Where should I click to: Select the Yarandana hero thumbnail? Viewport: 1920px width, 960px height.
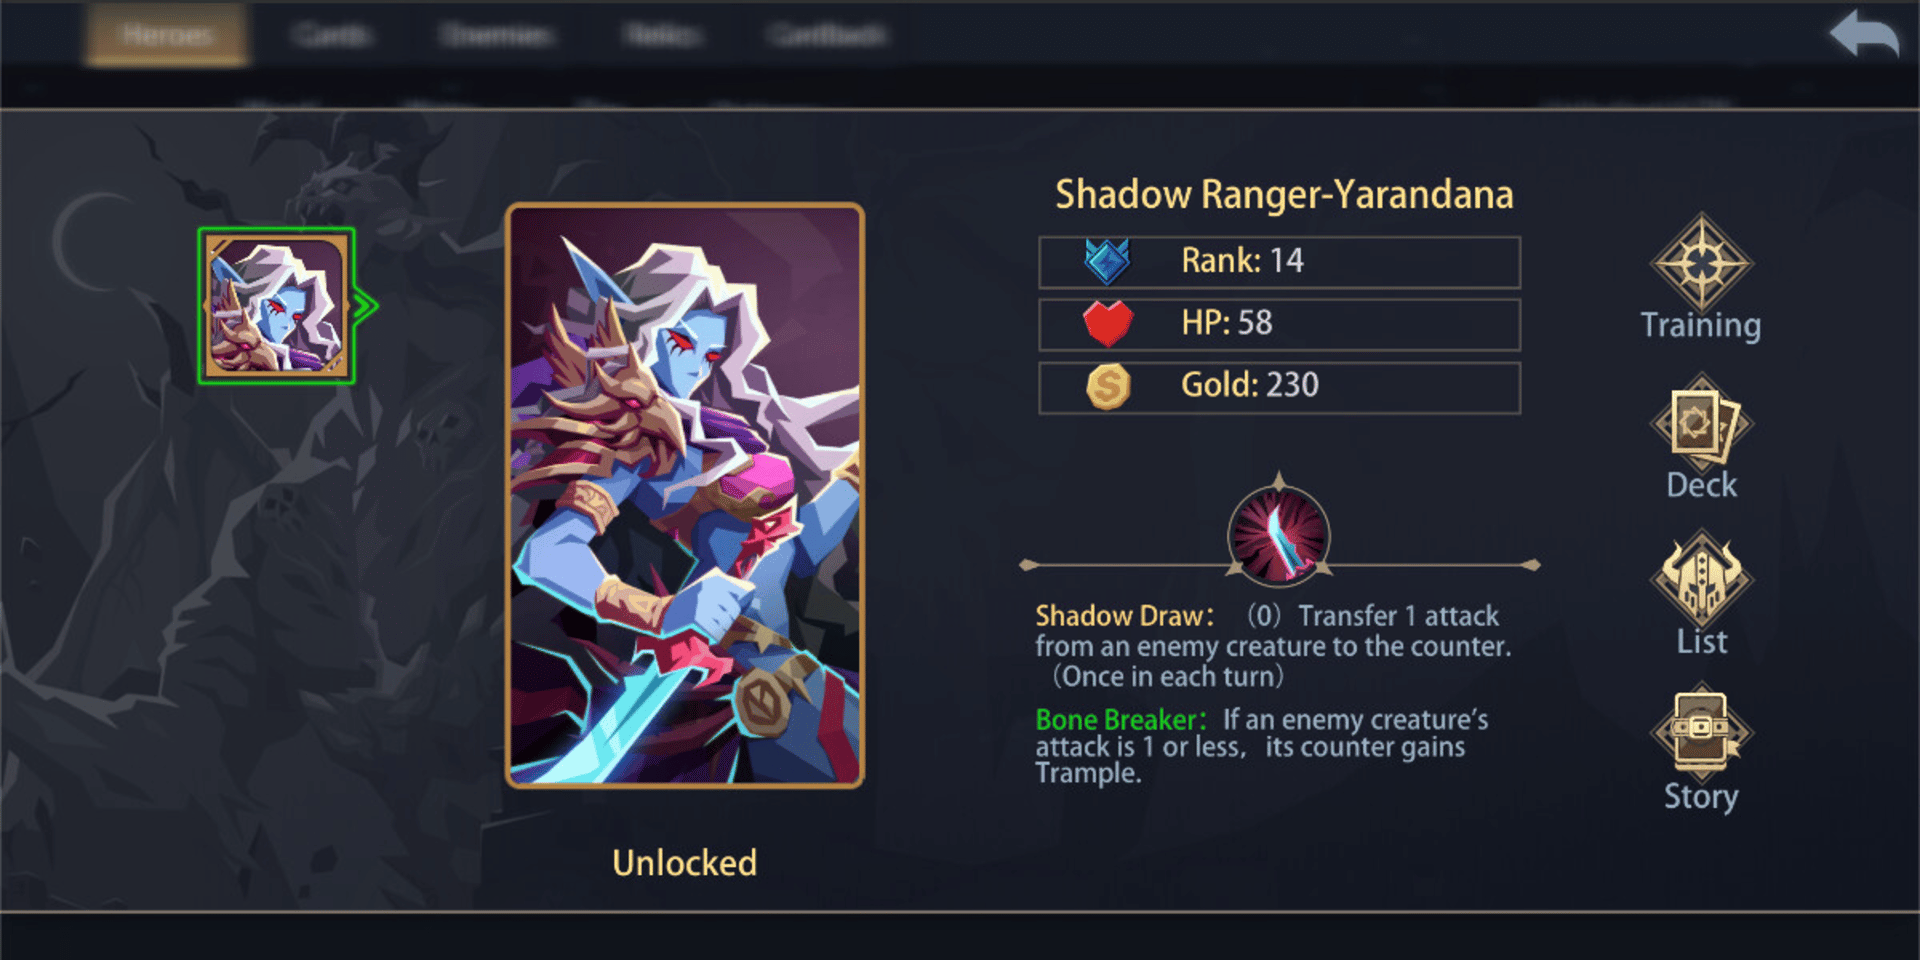pos(276,306)
